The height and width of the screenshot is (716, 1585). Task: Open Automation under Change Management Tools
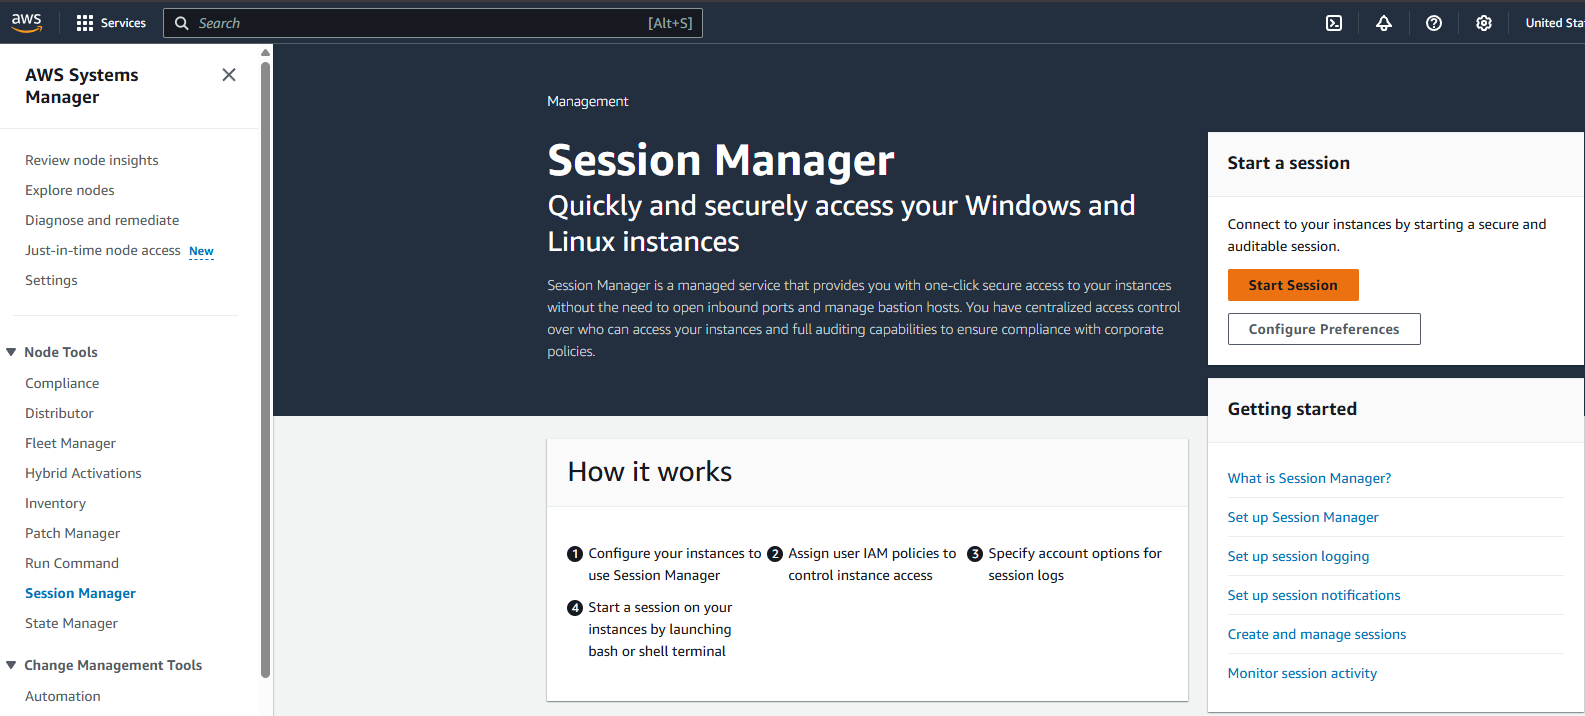tap(63, 696)
